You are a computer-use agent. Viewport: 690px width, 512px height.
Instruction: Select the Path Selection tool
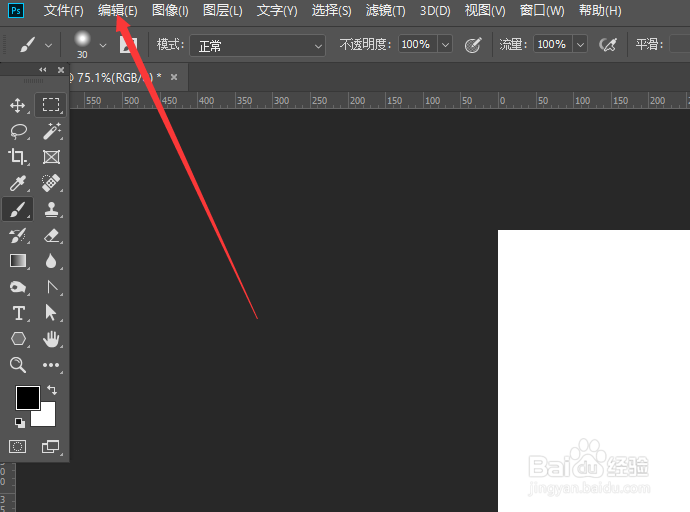click(x=51, y=313)
